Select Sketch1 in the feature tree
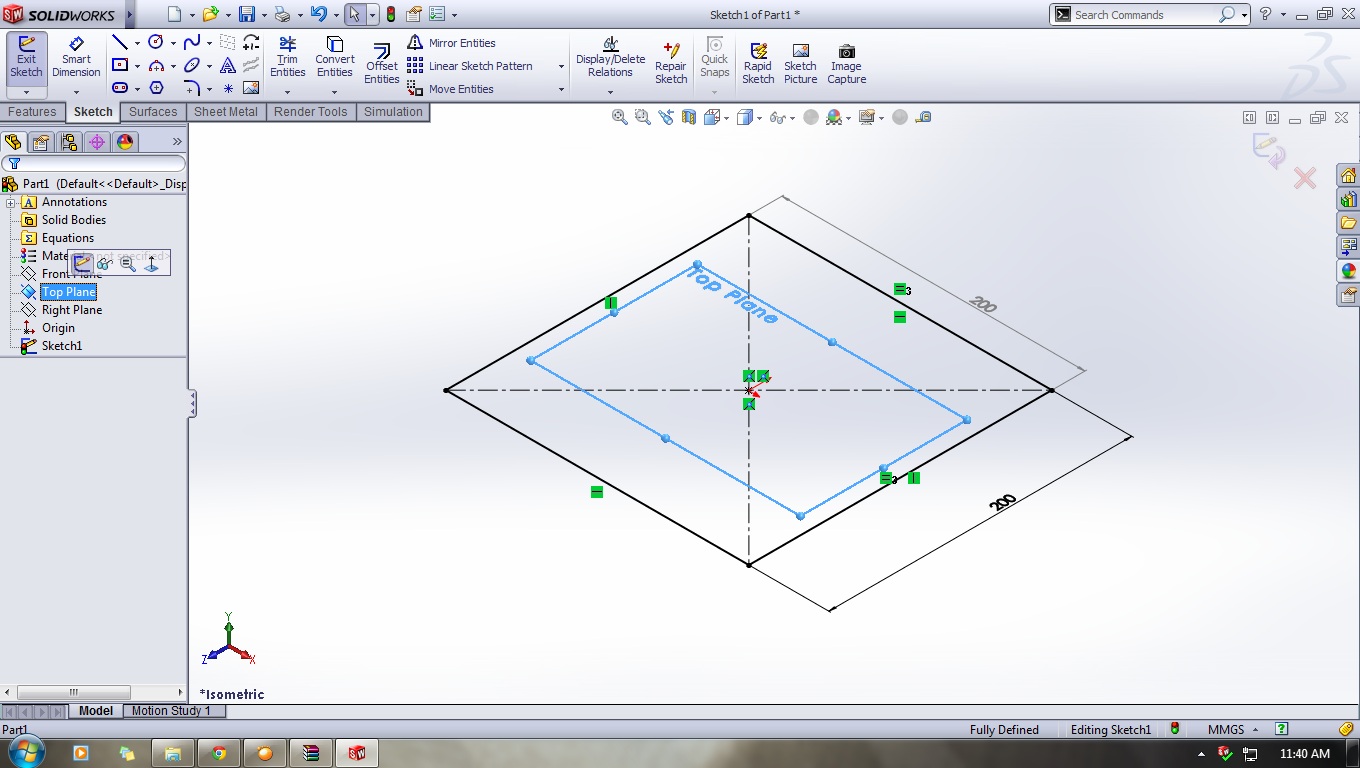Viewport: 1360px width, 768px height. pyautogui.click(x=52, y=346)
